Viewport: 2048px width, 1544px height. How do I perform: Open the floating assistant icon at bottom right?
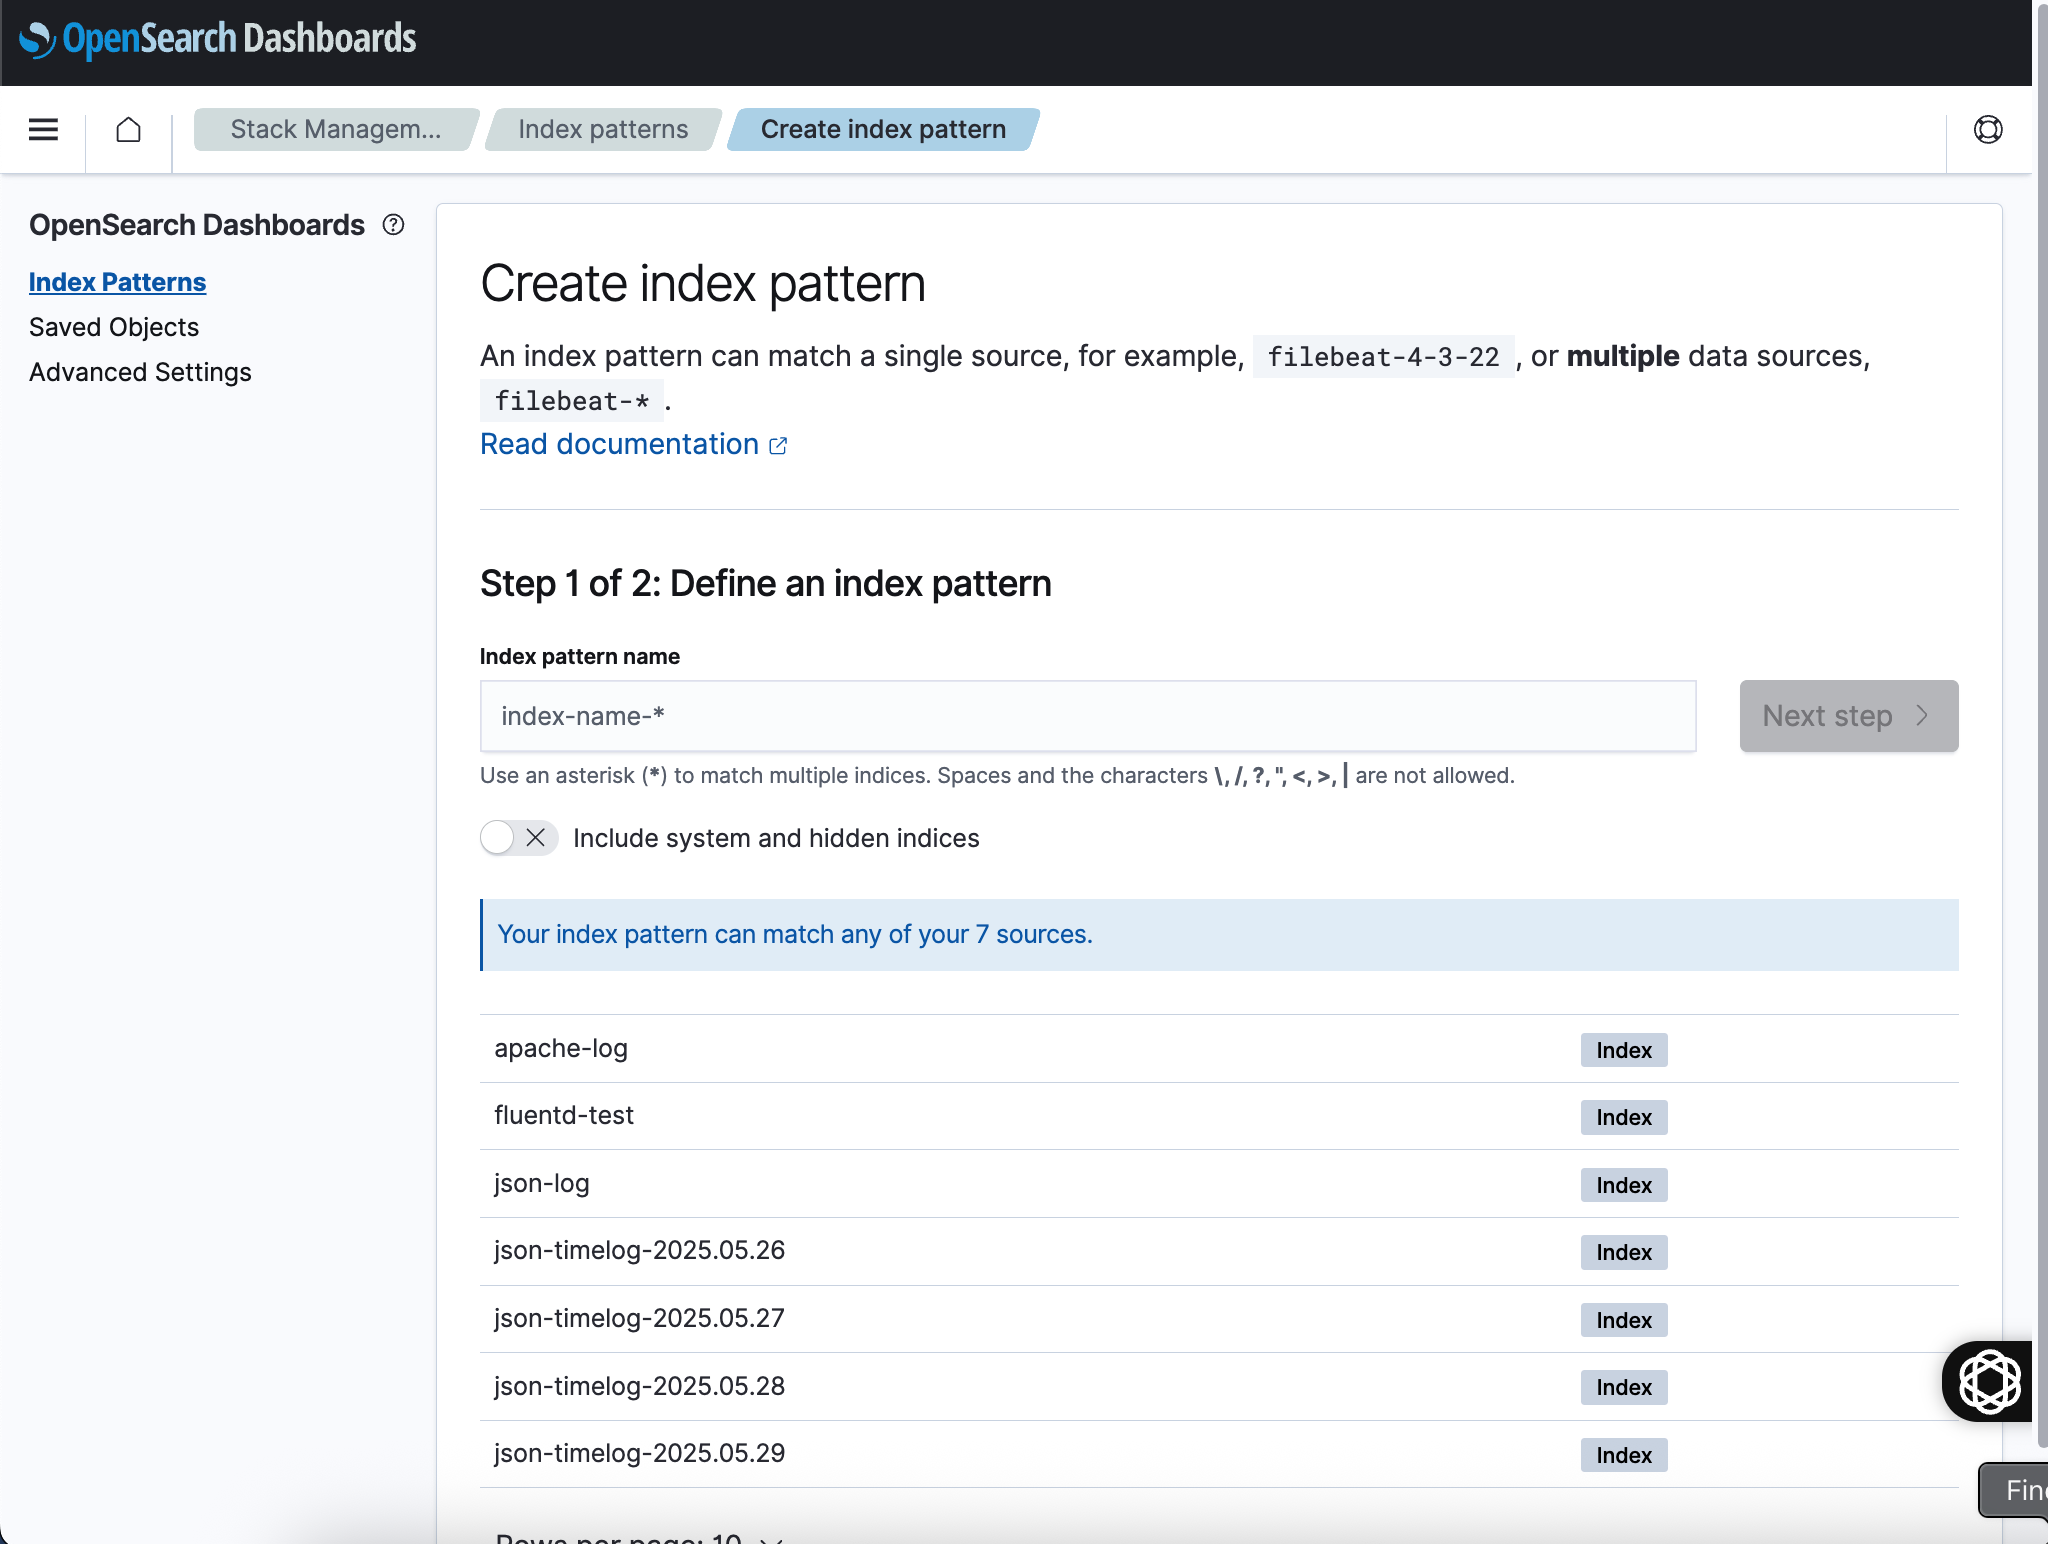click(x=1989, y=1381)
